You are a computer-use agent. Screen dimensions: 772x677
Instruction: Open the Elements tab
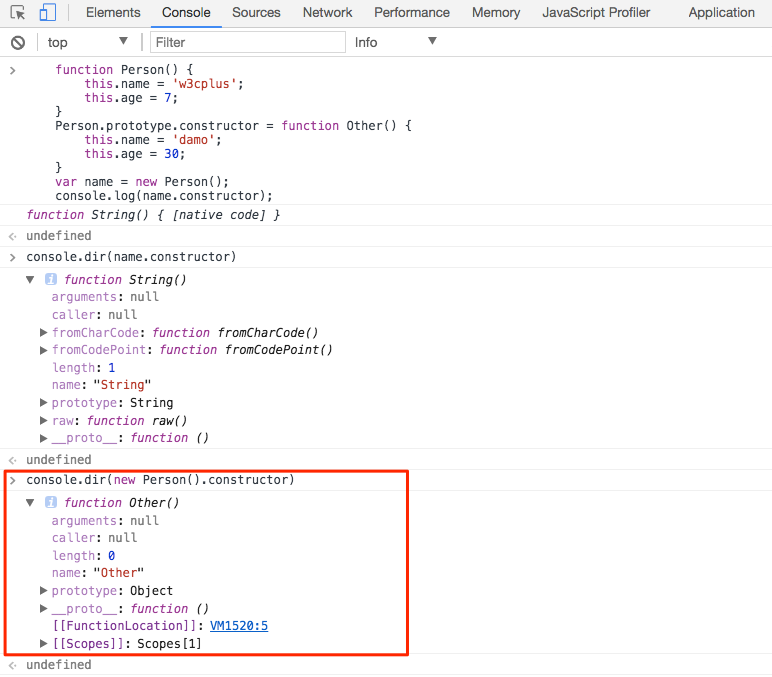113,13
